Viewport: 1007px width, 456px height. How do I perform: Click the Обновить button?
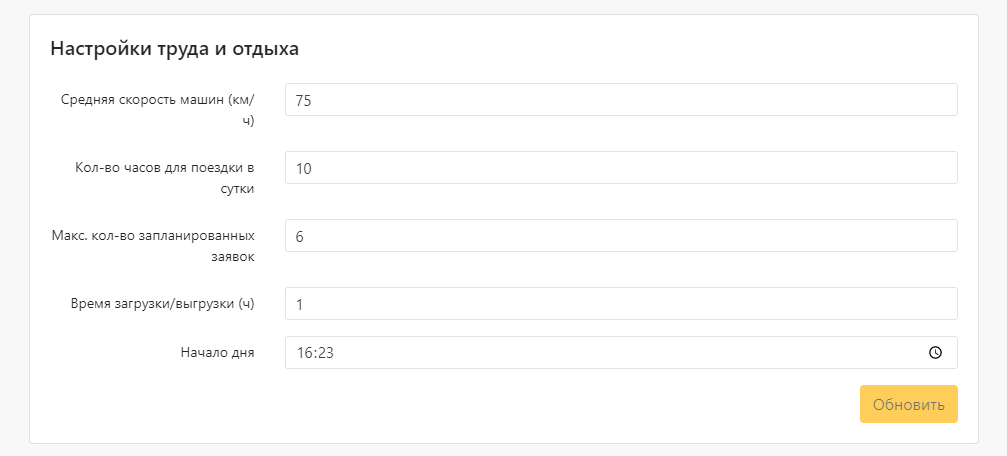point(909,404)
